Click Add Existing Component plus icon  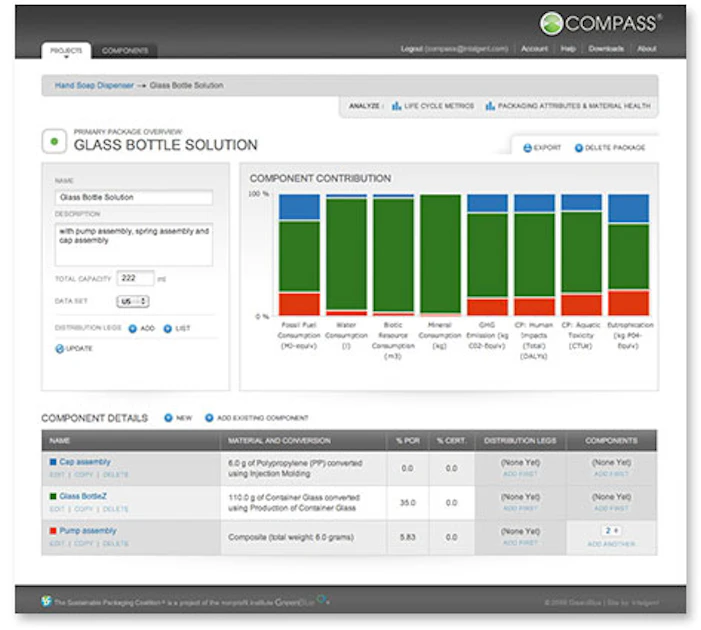pyautogui.click(x=209, y=418)
